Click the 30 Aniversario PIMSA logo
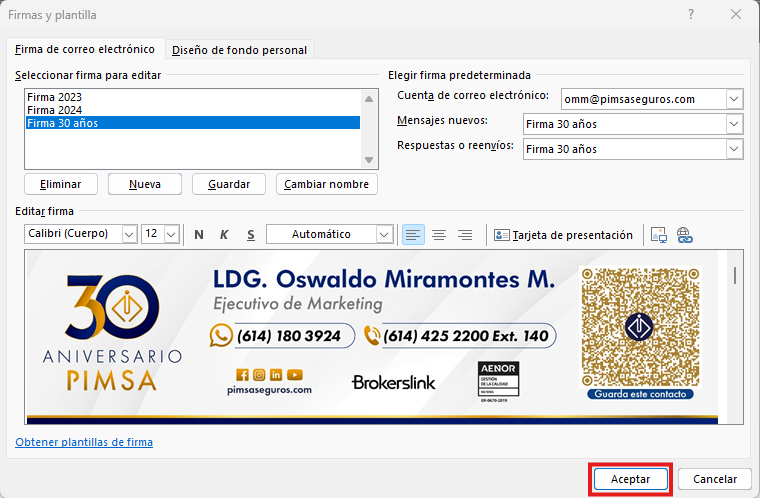The width and height of the screenshot is (760, 498). [112, 333]
